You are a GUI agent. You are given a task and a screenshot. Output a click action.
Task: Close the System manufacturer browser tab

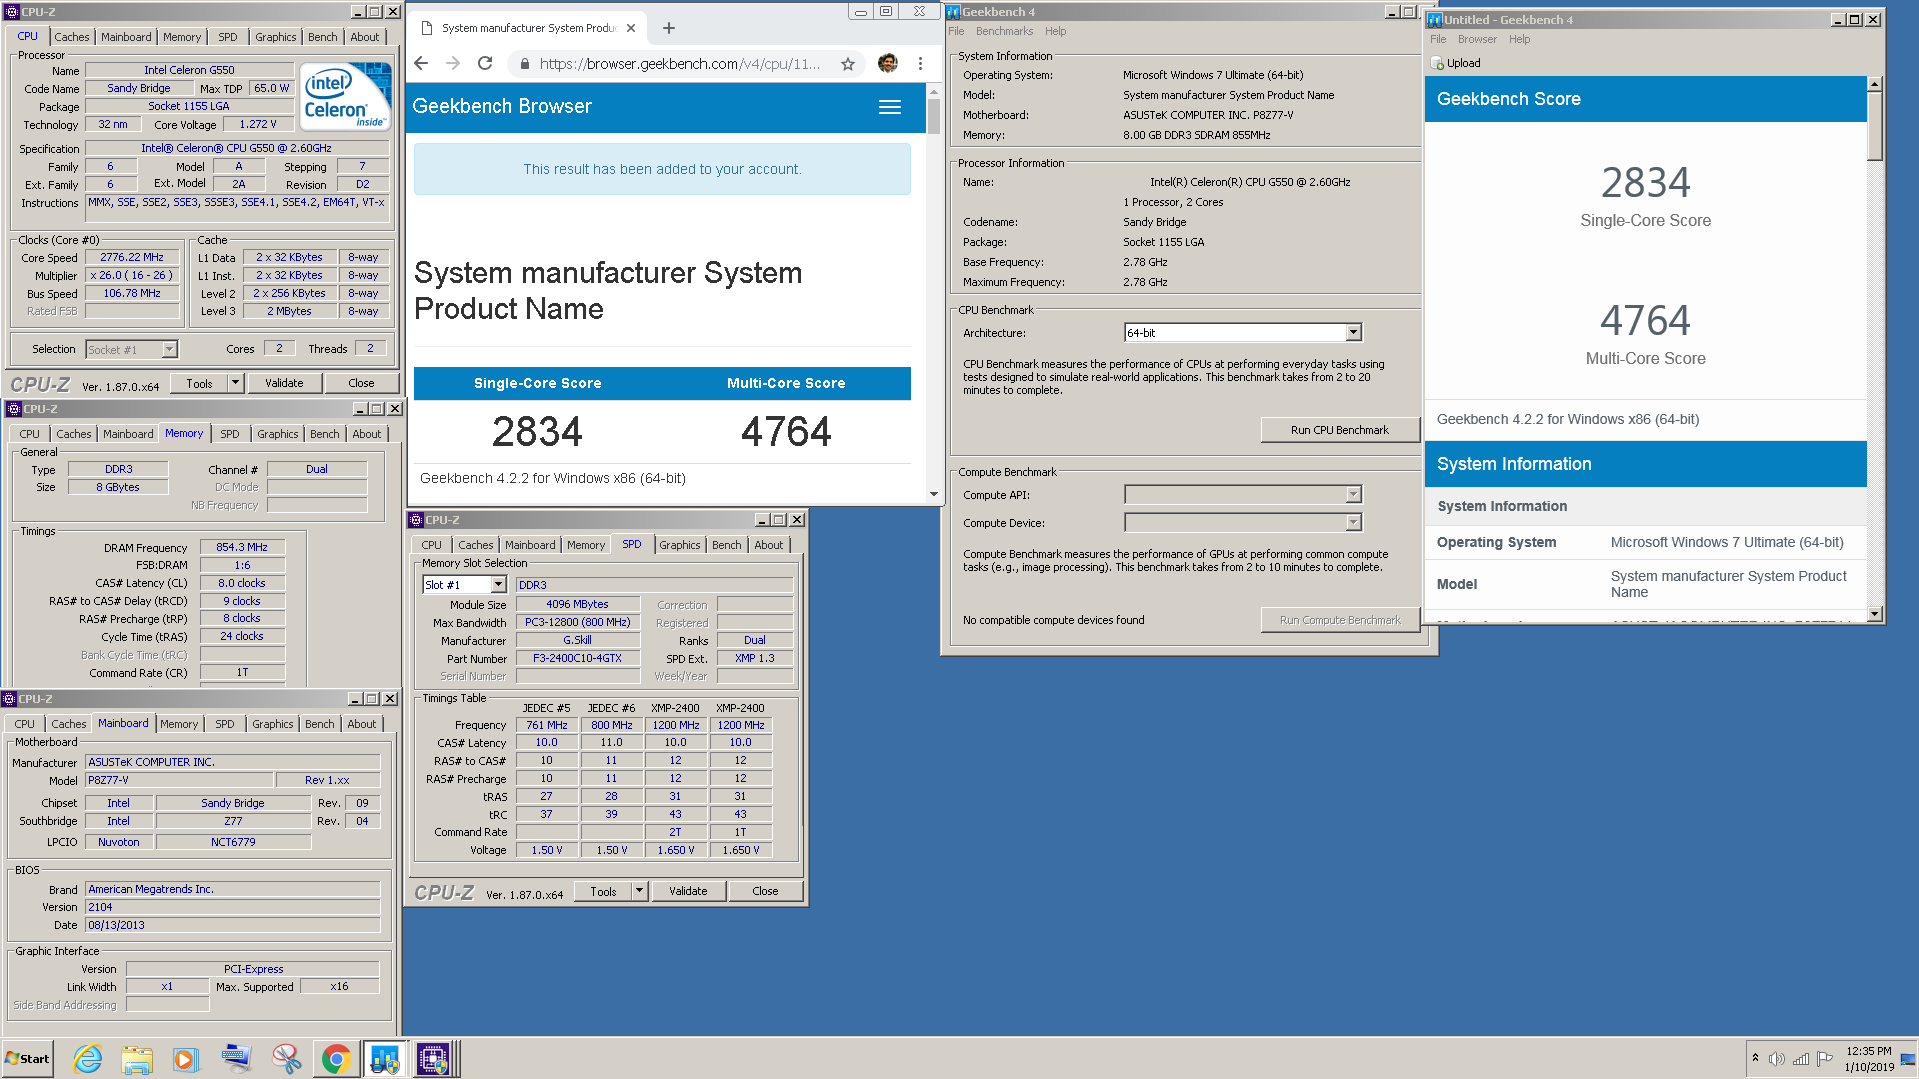coord(631,28)
